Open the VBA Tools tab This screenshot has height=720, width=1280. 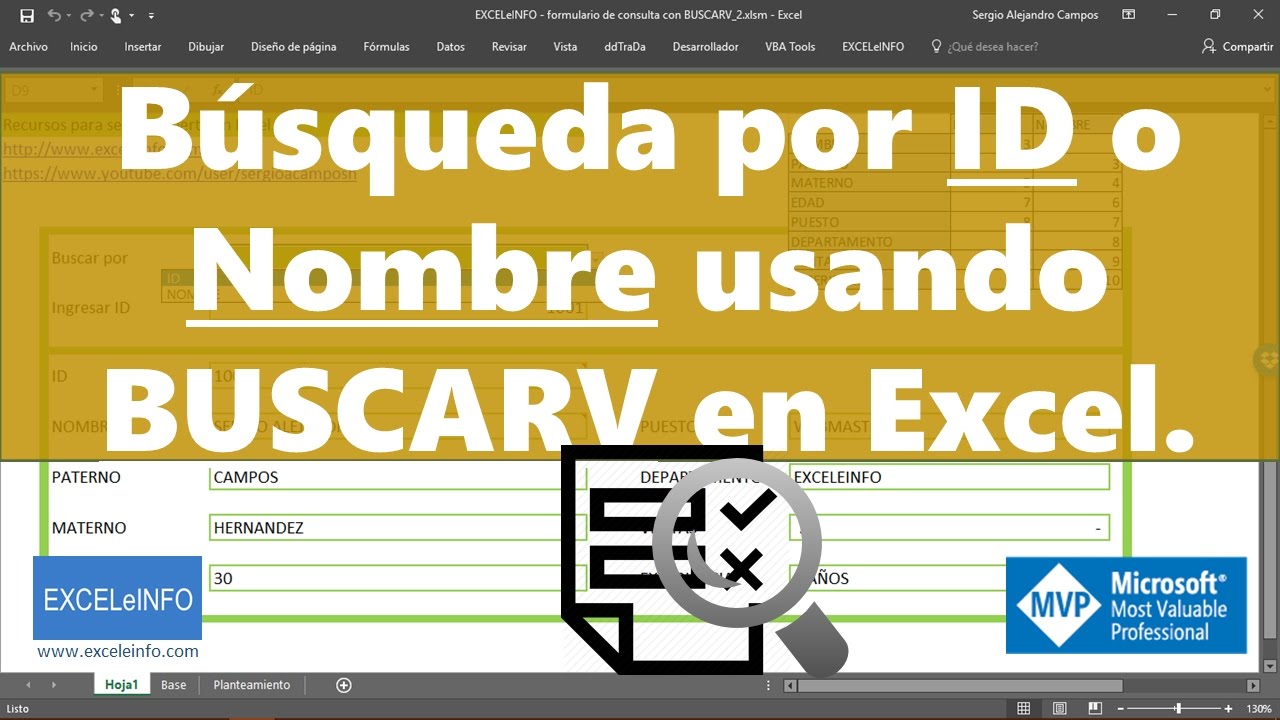(790, 47)
